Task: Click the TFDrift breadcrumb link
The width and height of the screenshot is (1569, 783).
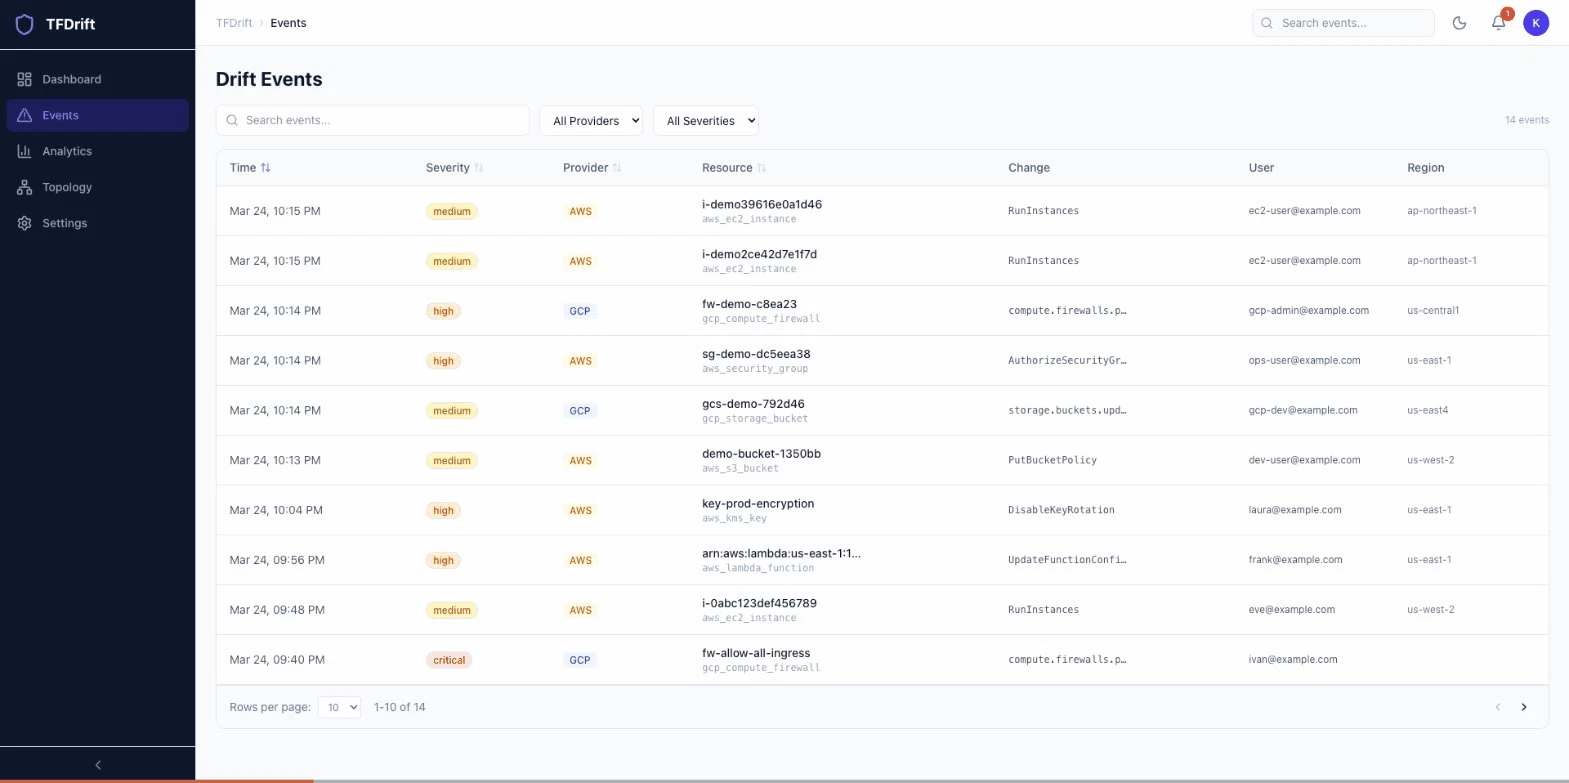Action: click(x=234, y=23)
